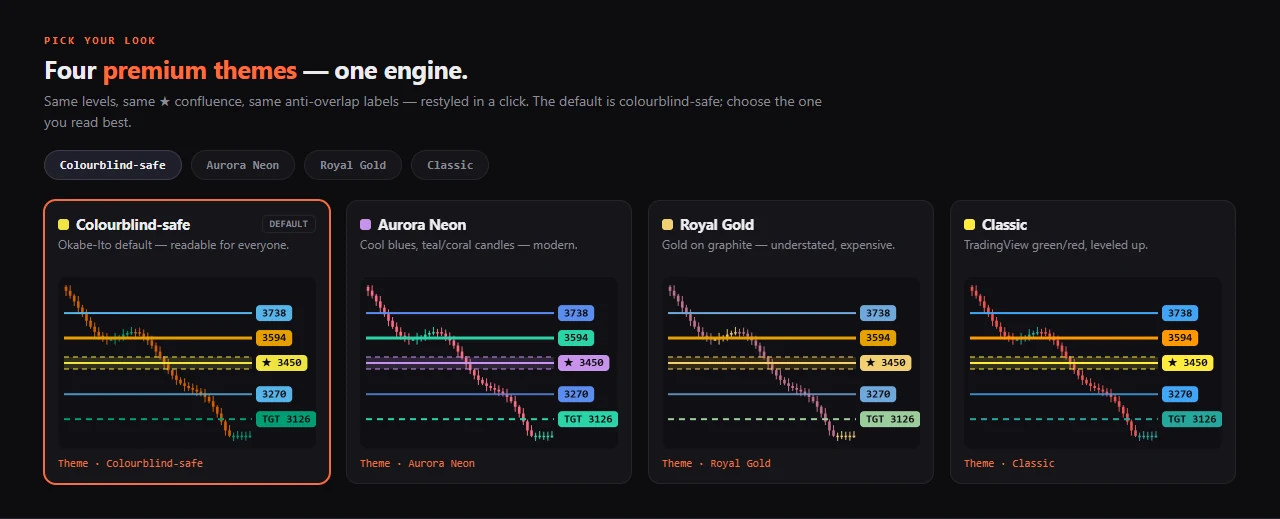Click the TGT 3126 label in the Colourblind-safe chart
Image resolution: width=1280 pixels, height=519 pixels.
point(286,419)
